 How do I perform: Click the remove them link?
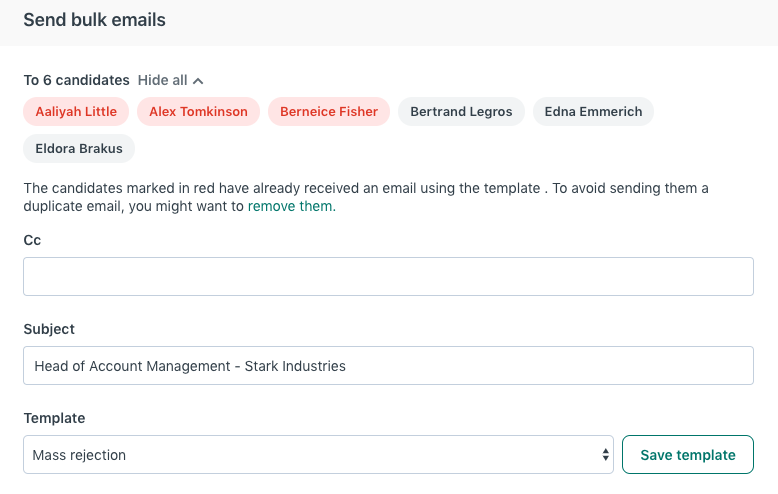click(291, 206)
